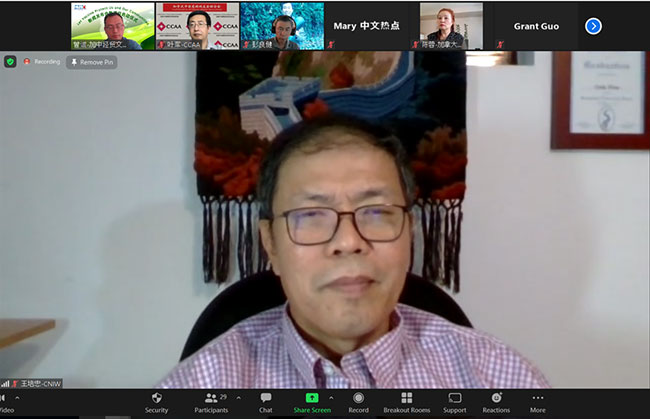Click the Recording indicator
Viewport: 650px width, 419px height.
point(42,61)
